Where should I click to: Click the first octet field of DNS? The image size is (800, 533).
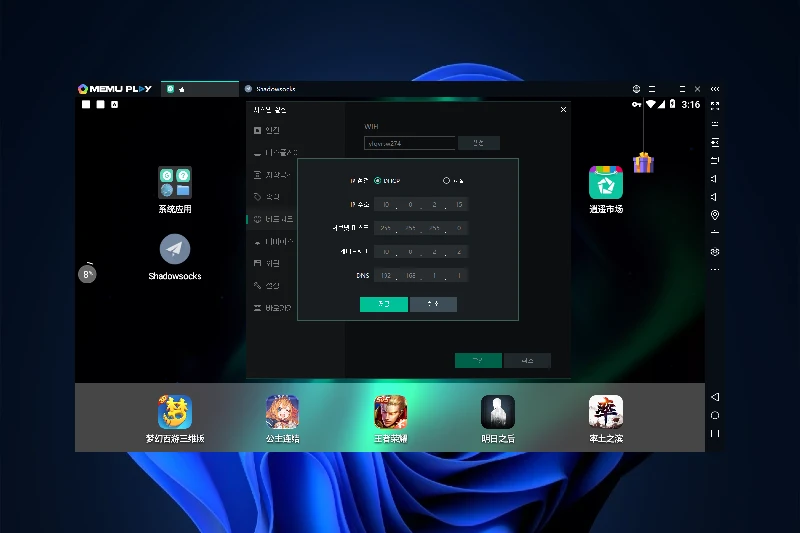pos(386,276)
